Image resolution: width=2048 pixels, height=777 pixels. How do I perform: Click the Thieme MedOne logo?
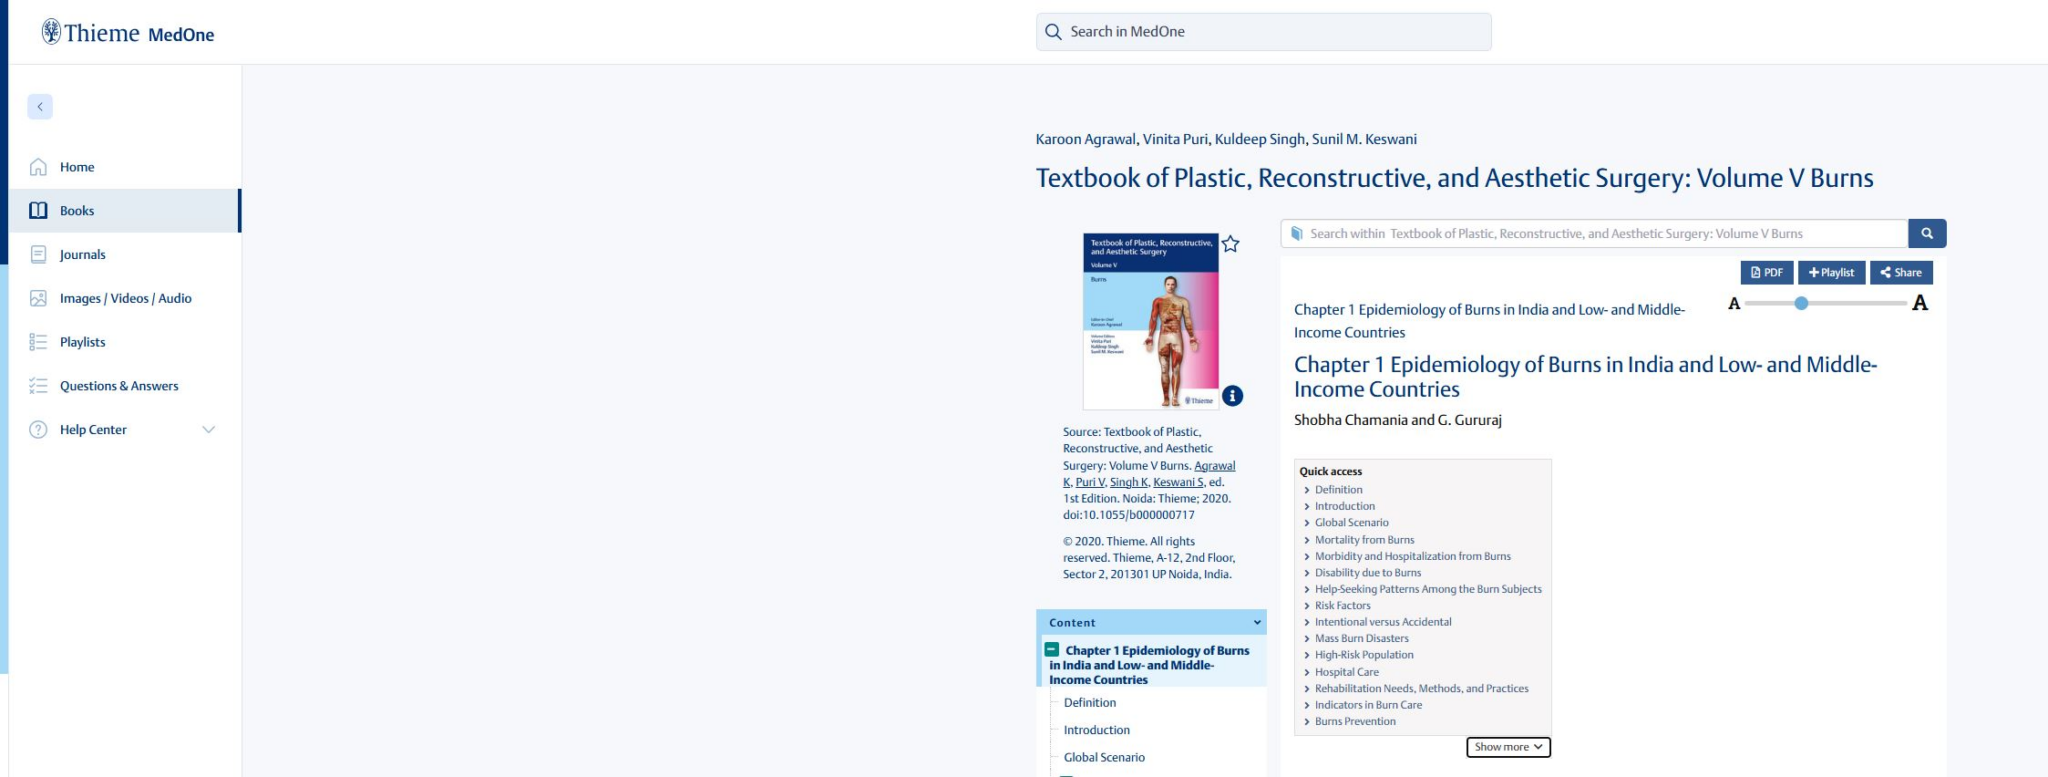point(128,33)
